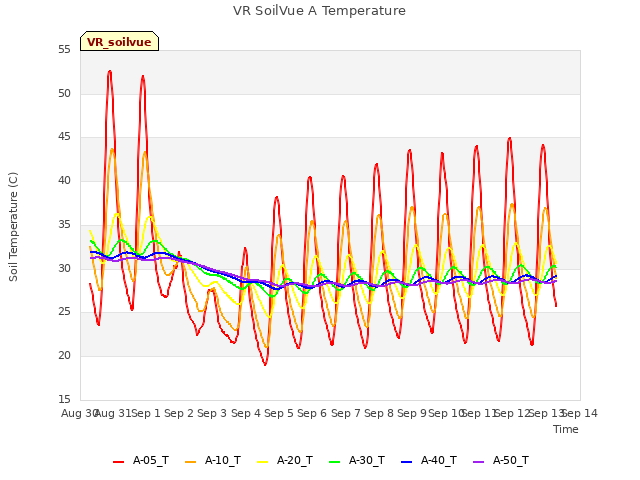Click the green A-30_T legend swatch

334,462
